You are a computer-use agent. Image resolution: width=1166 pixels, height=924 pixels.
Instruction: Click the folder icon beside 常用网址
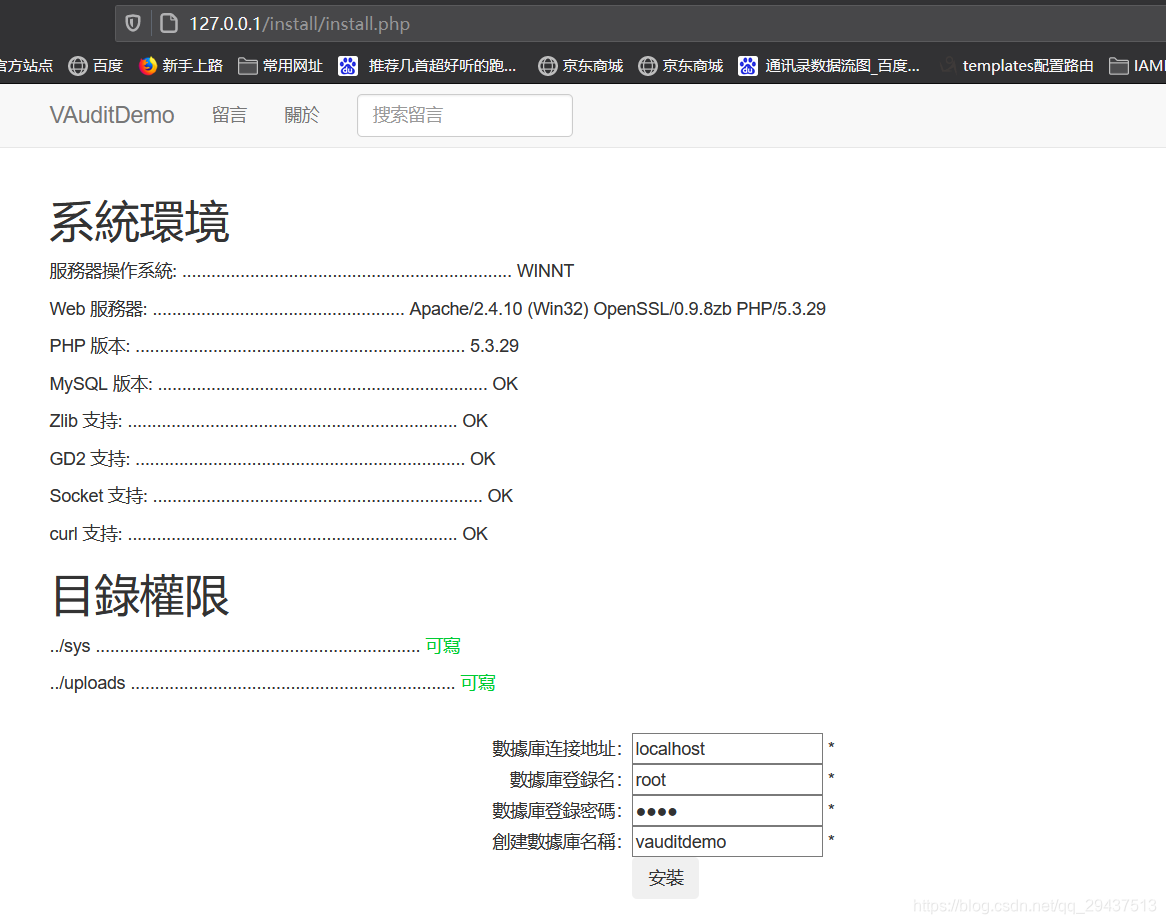pos(248,66)
